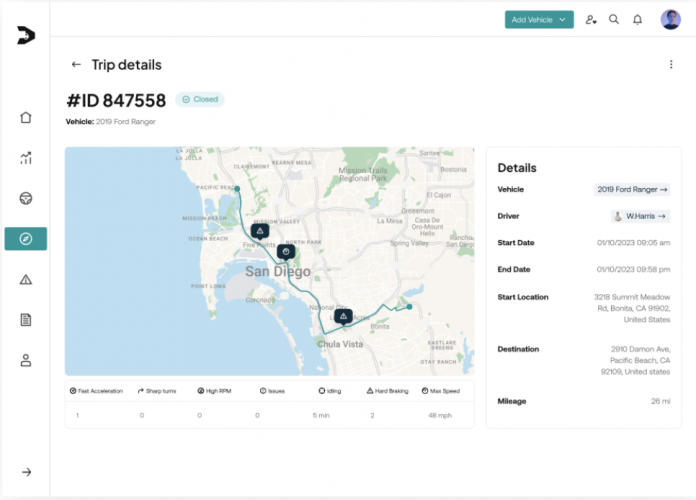
Task: Open notifications bell icon
Action: click(x=637, y=20)
